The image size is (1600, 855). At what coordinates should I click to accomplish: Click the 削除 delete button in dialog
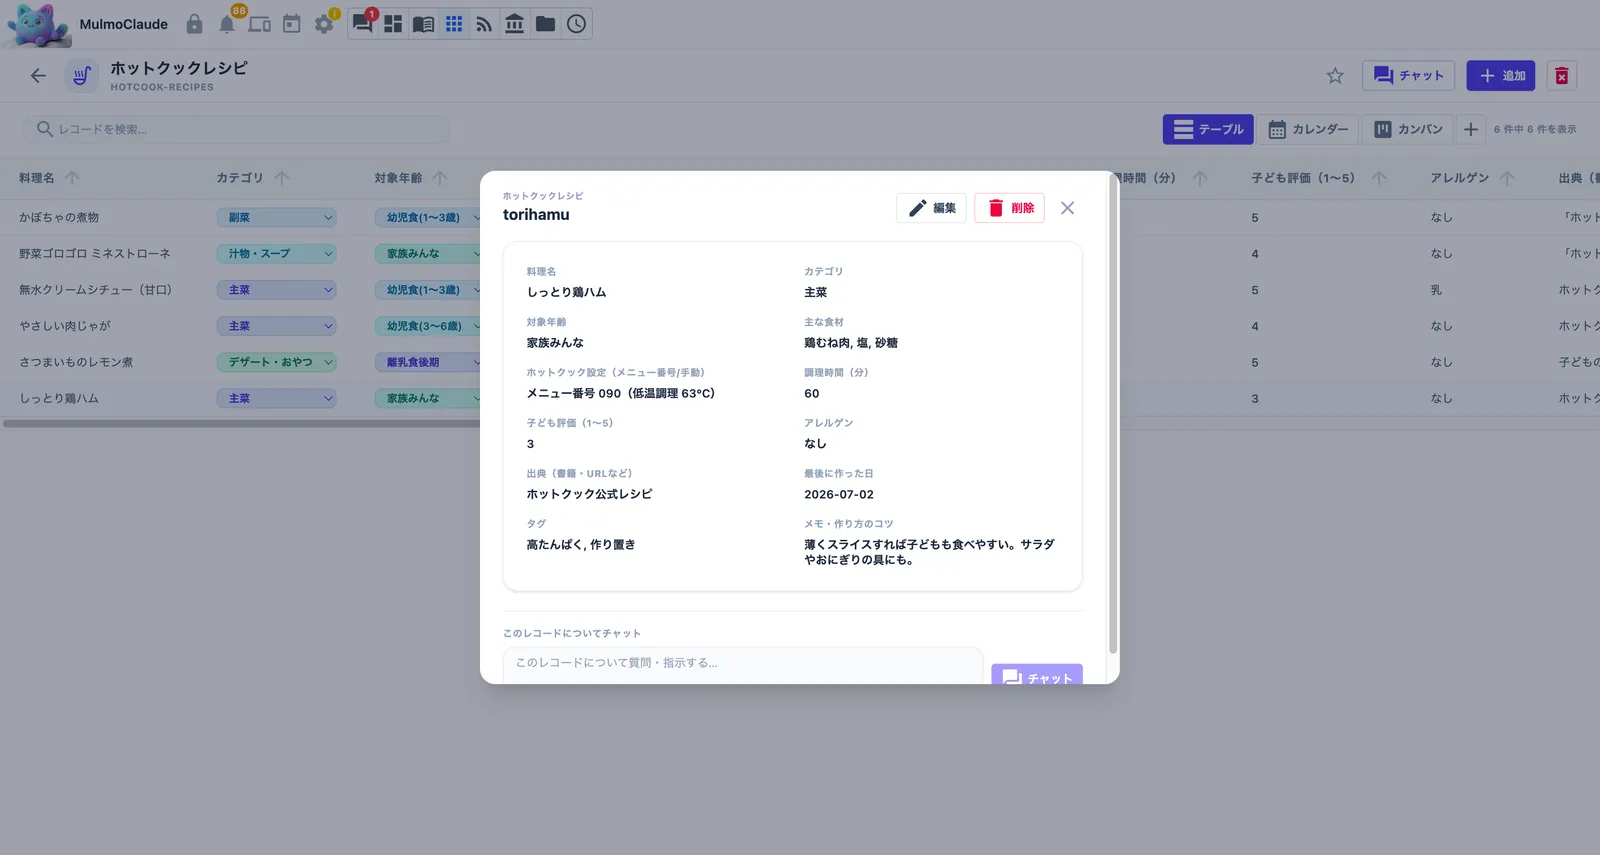click(x=1009, y=208)
